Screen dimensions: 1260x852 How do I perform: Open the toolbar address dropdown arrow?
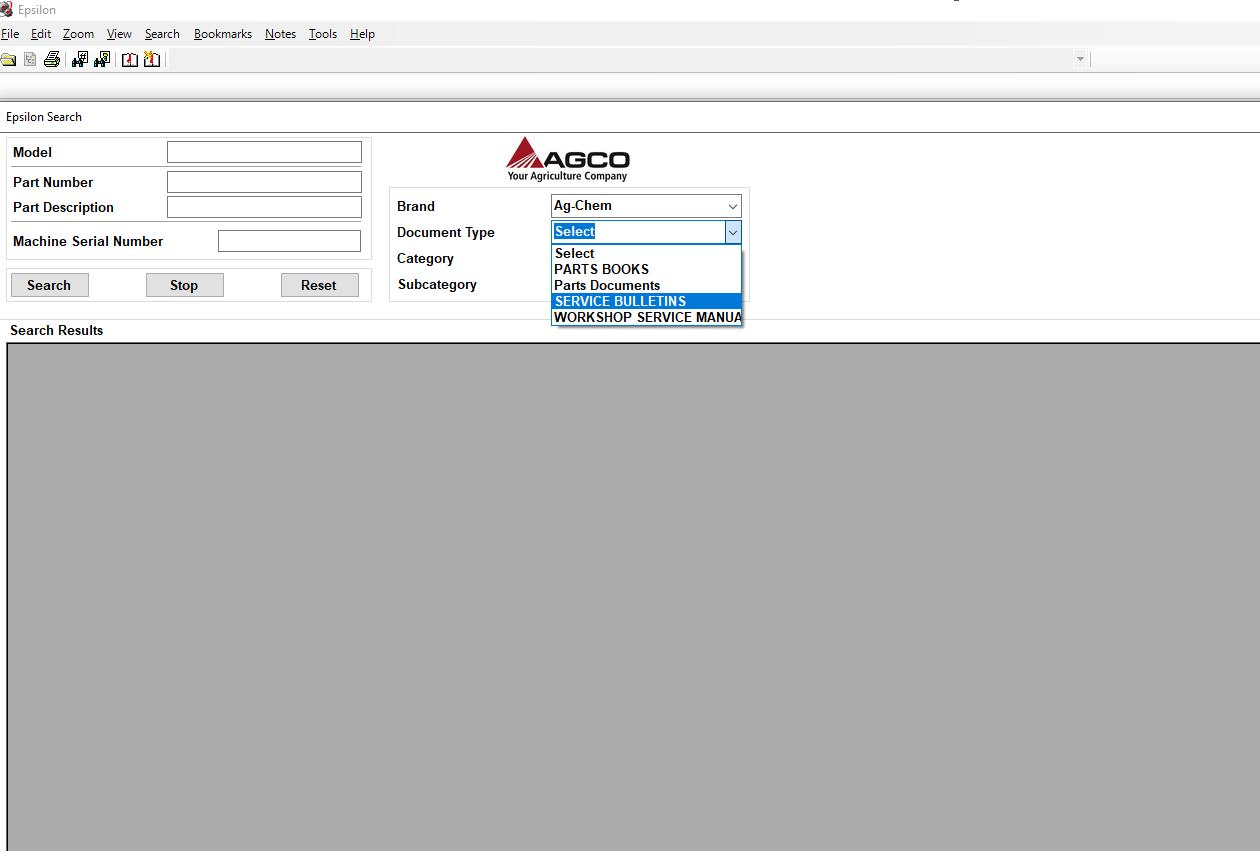click(1080, 59)
